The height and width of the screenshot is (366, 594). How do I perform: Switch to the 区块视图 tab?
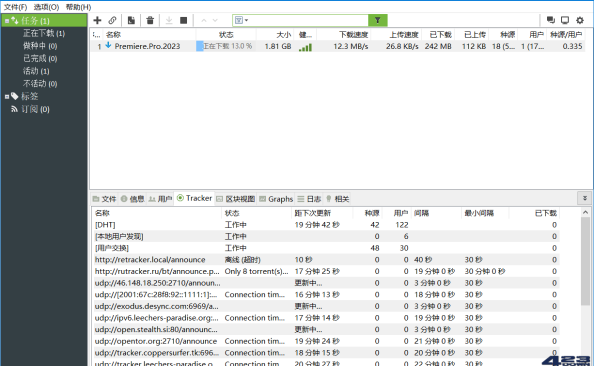pyautogui.click(x=236, y=199)
